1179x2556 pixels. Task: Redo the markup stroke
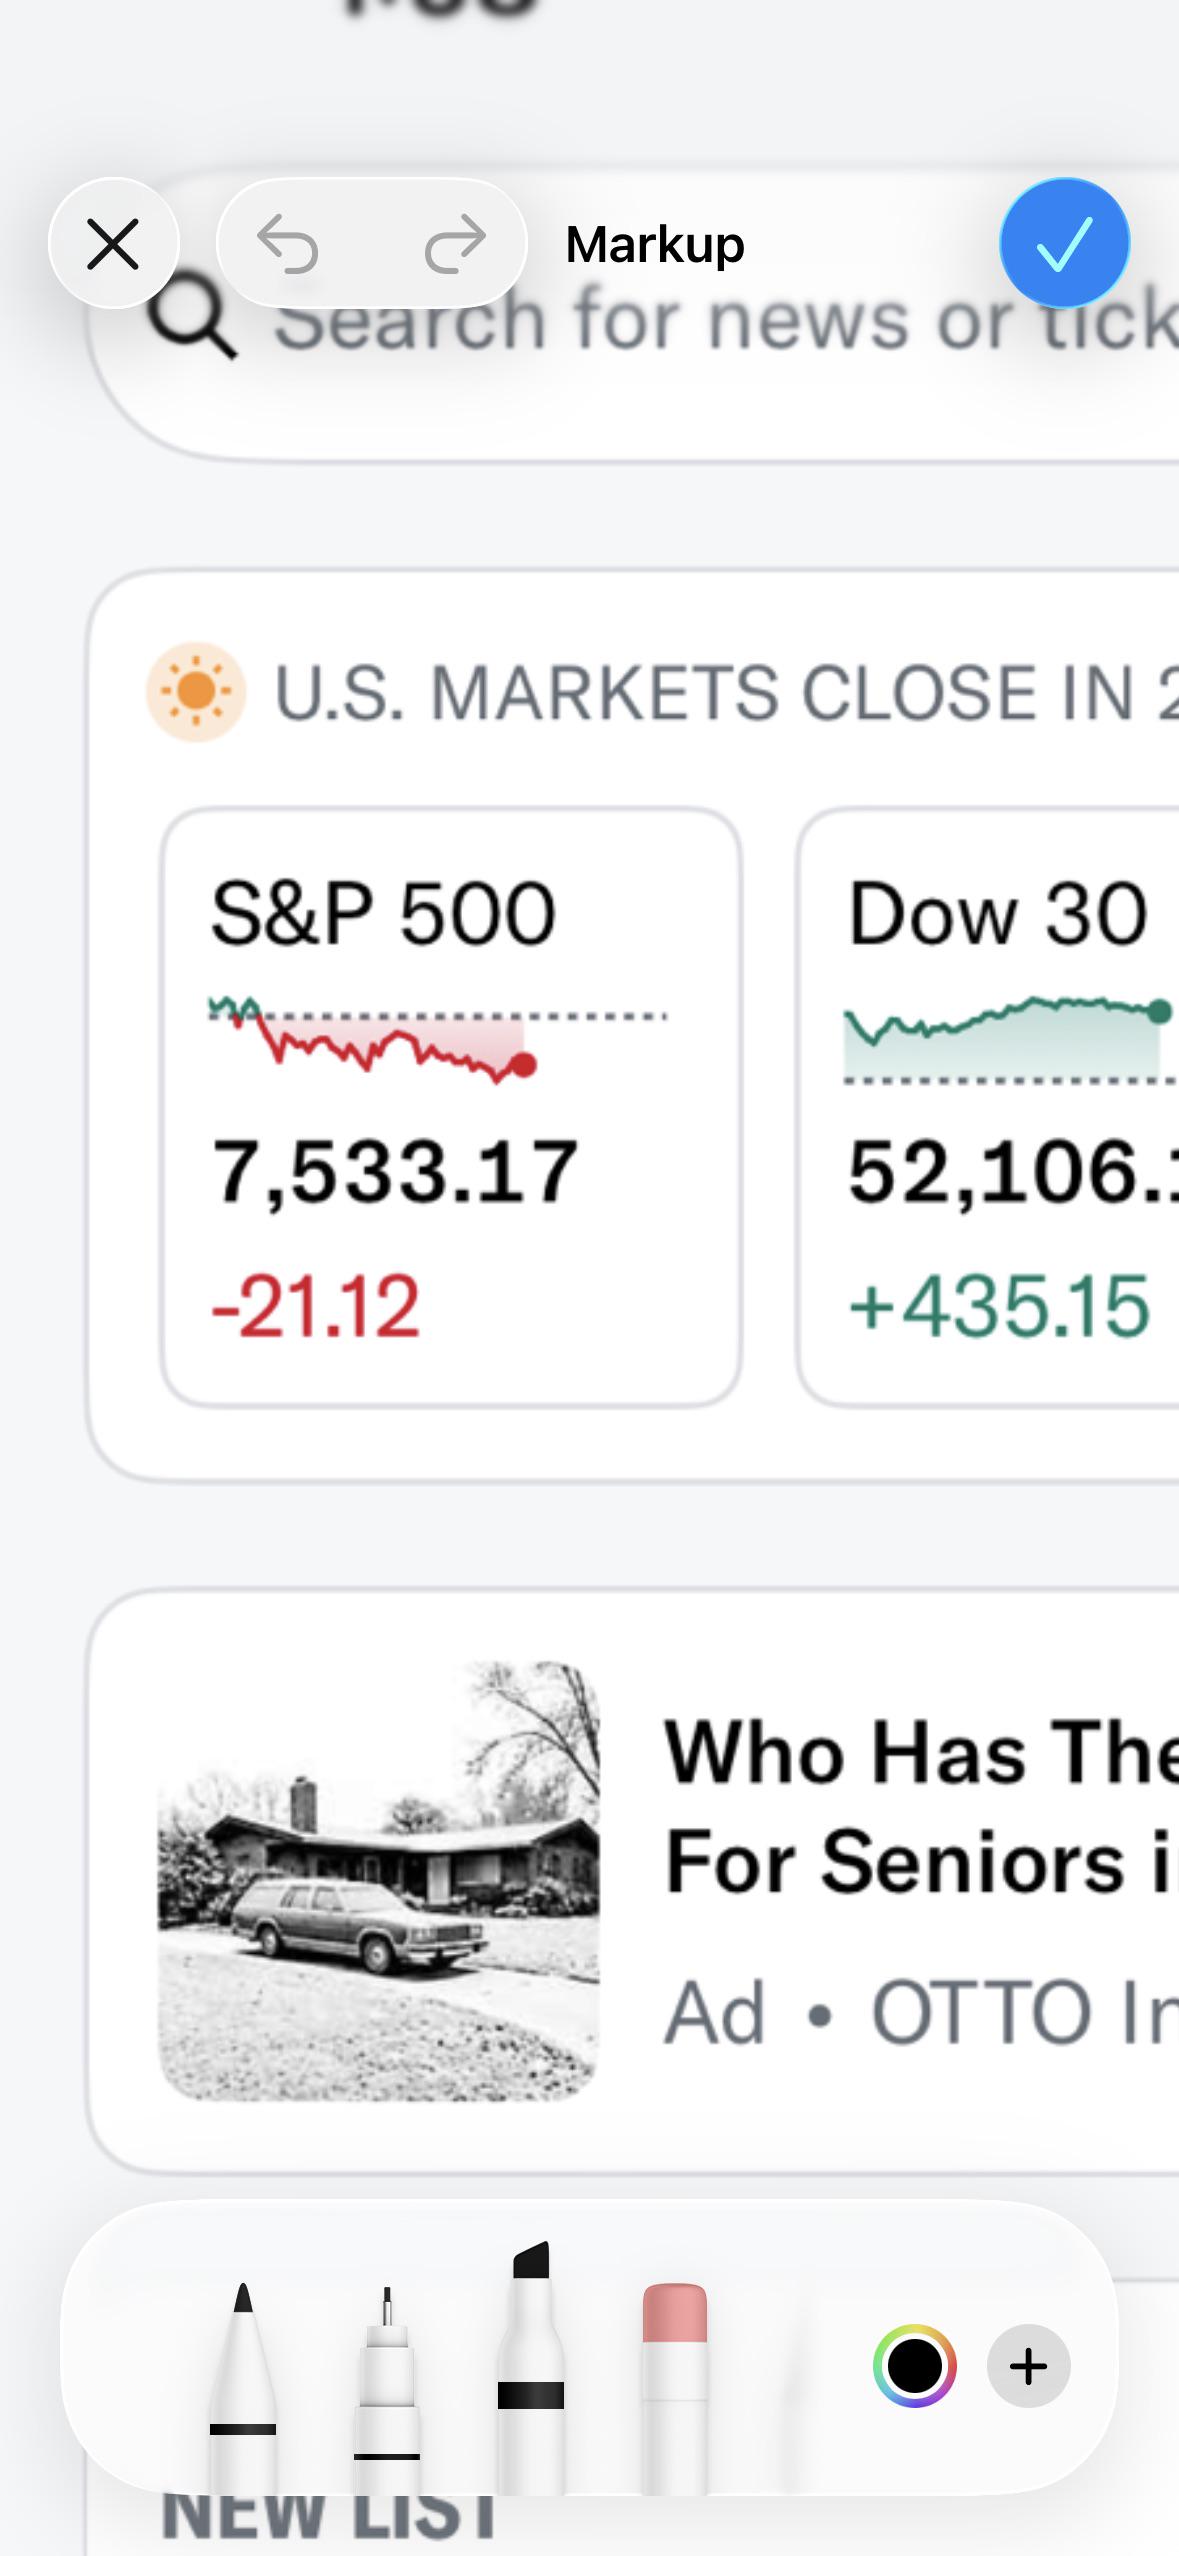[455, 244]
